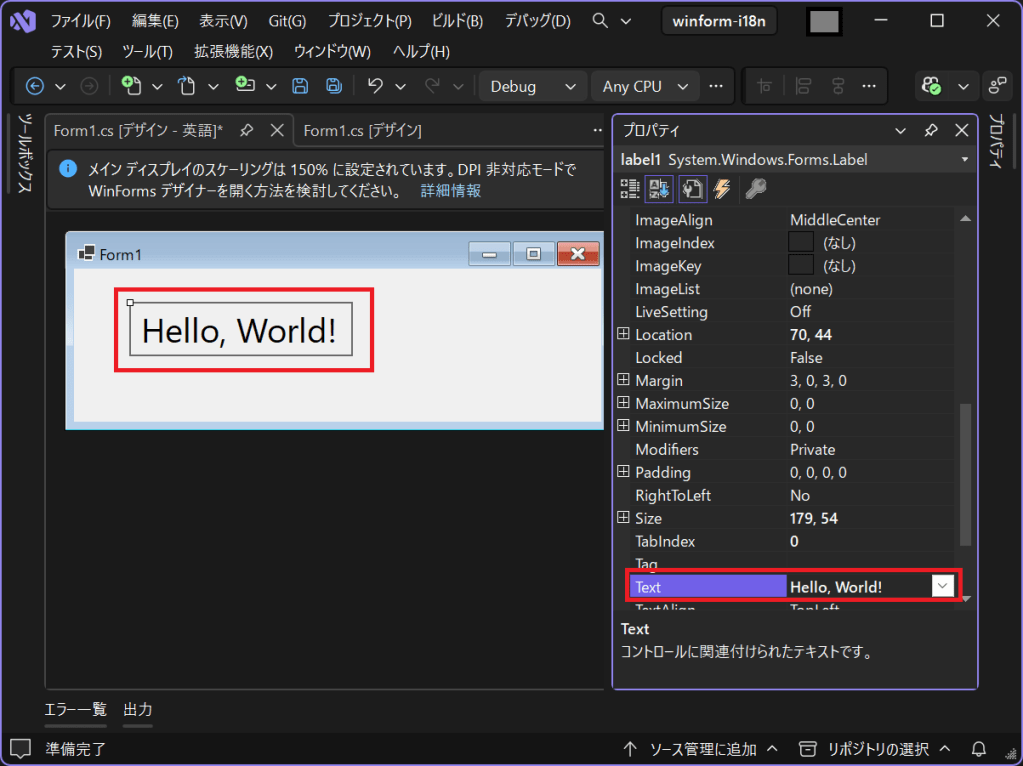Open the ビルド(B) menu
Screen dimensions: 1023x766
457,21
